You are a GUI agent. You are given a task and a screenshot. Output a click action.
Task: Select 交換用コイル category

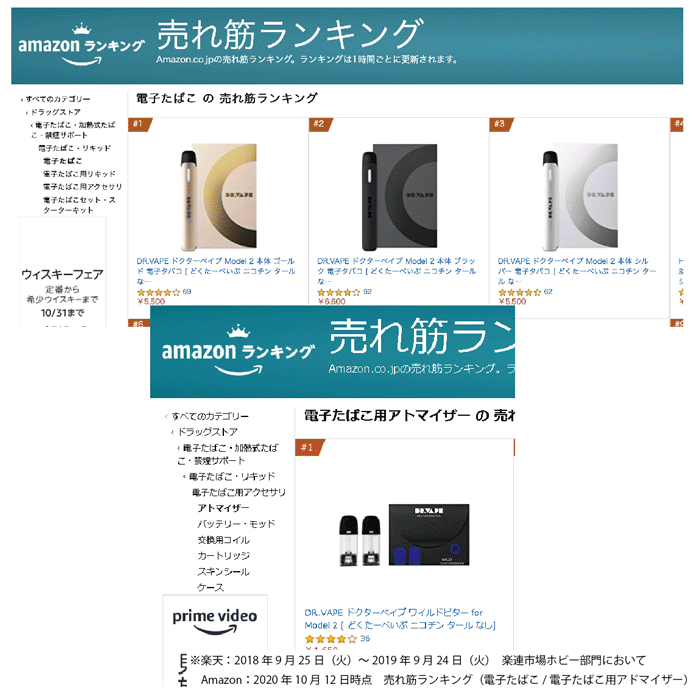point(224,540)
